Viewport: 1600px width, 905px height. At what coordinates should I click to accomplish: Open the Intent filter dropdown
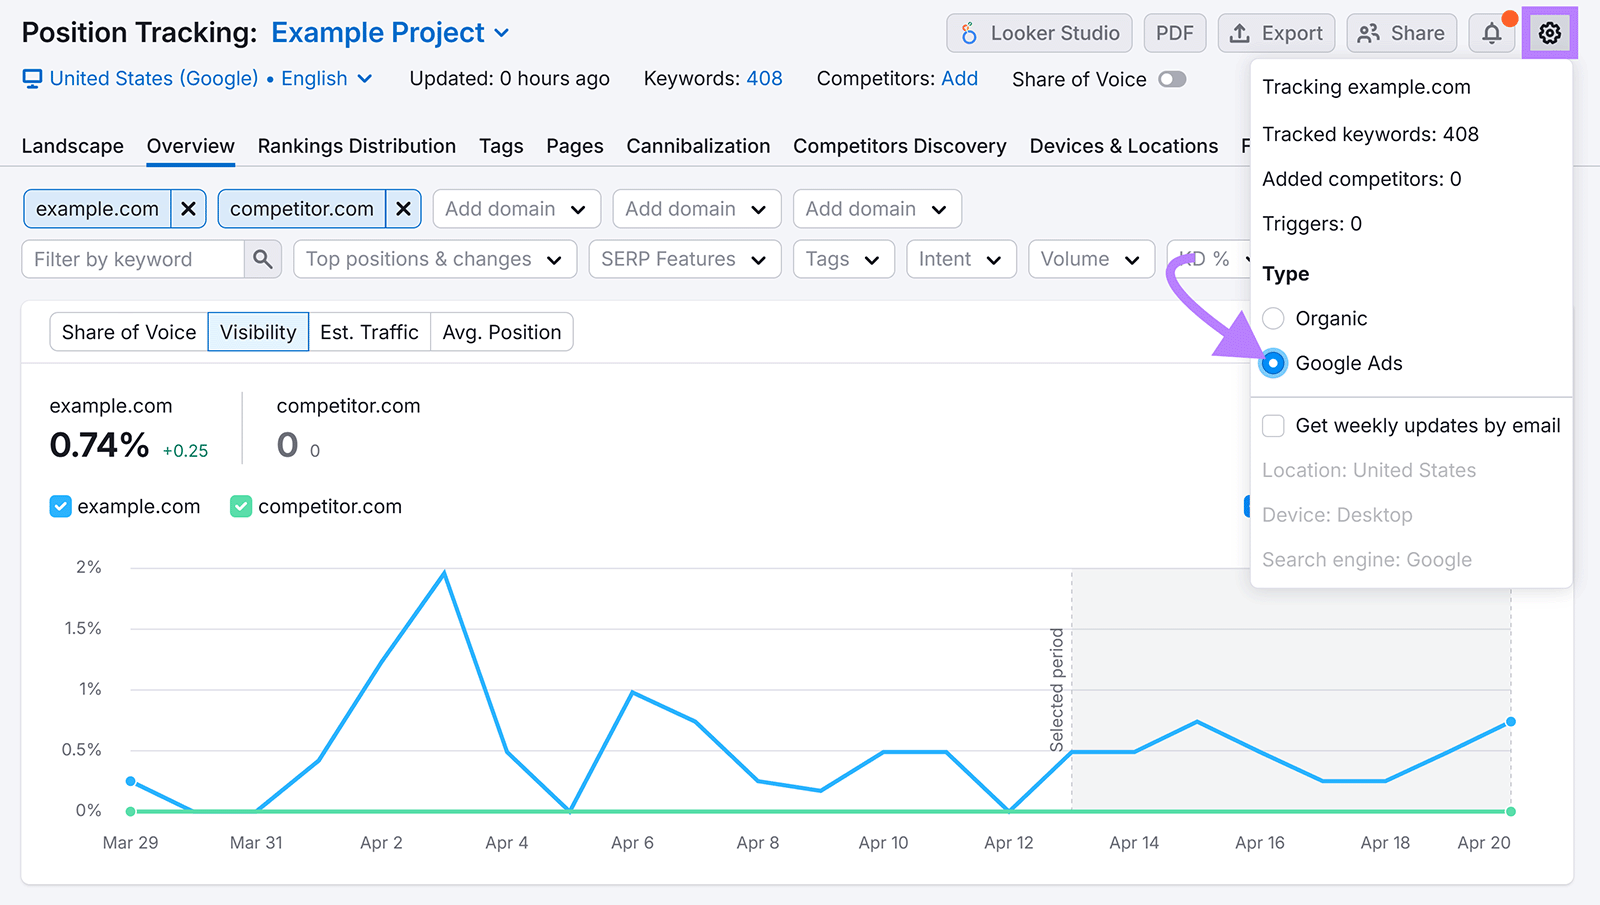961,259
